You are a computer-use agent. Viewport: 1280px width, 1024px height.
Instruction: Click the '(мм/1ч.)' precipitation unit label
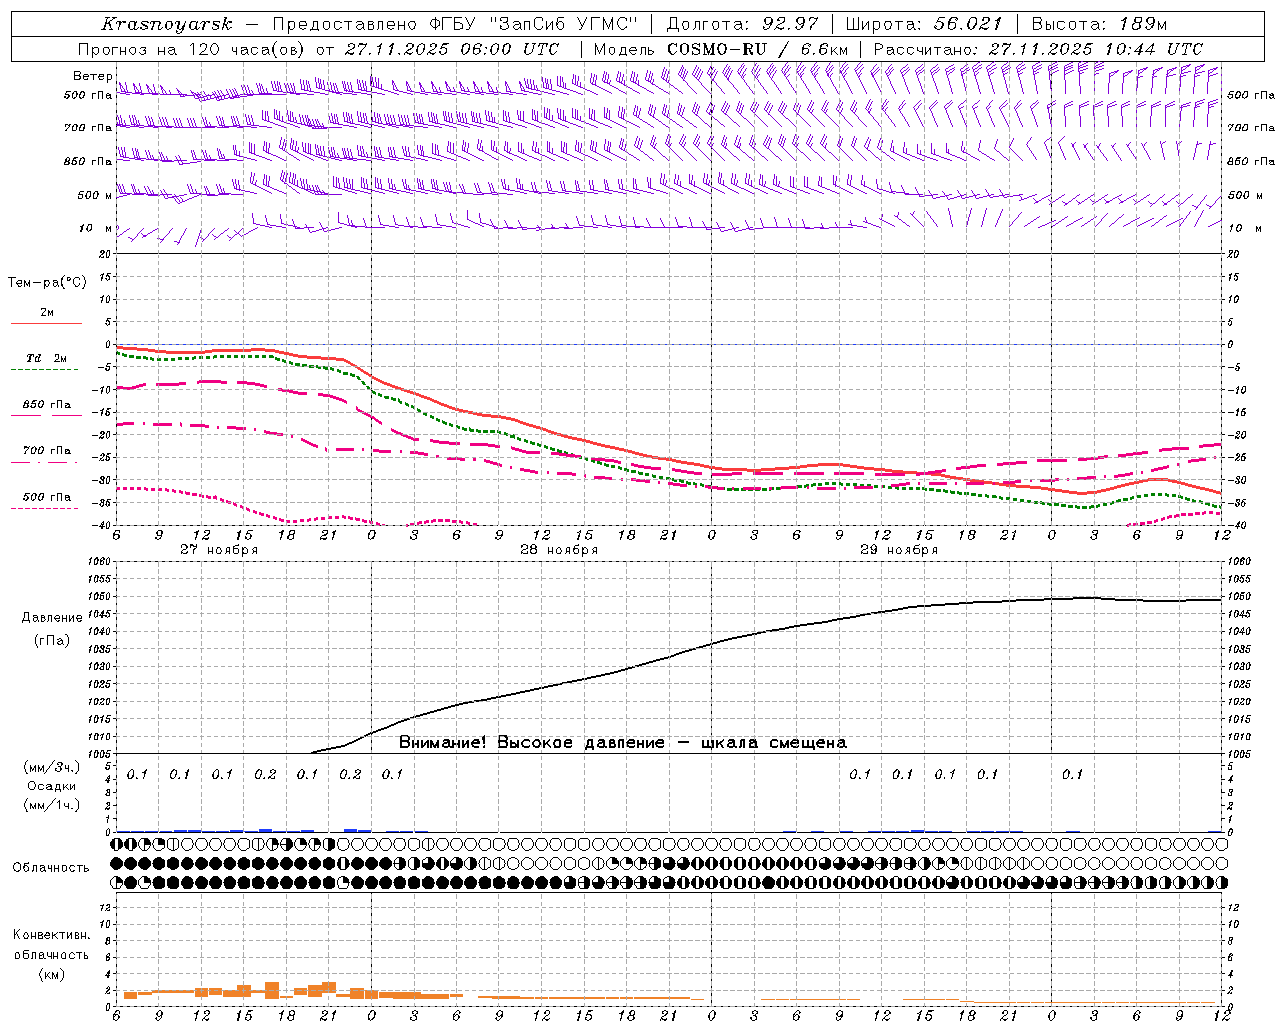[x=52, y=805]
